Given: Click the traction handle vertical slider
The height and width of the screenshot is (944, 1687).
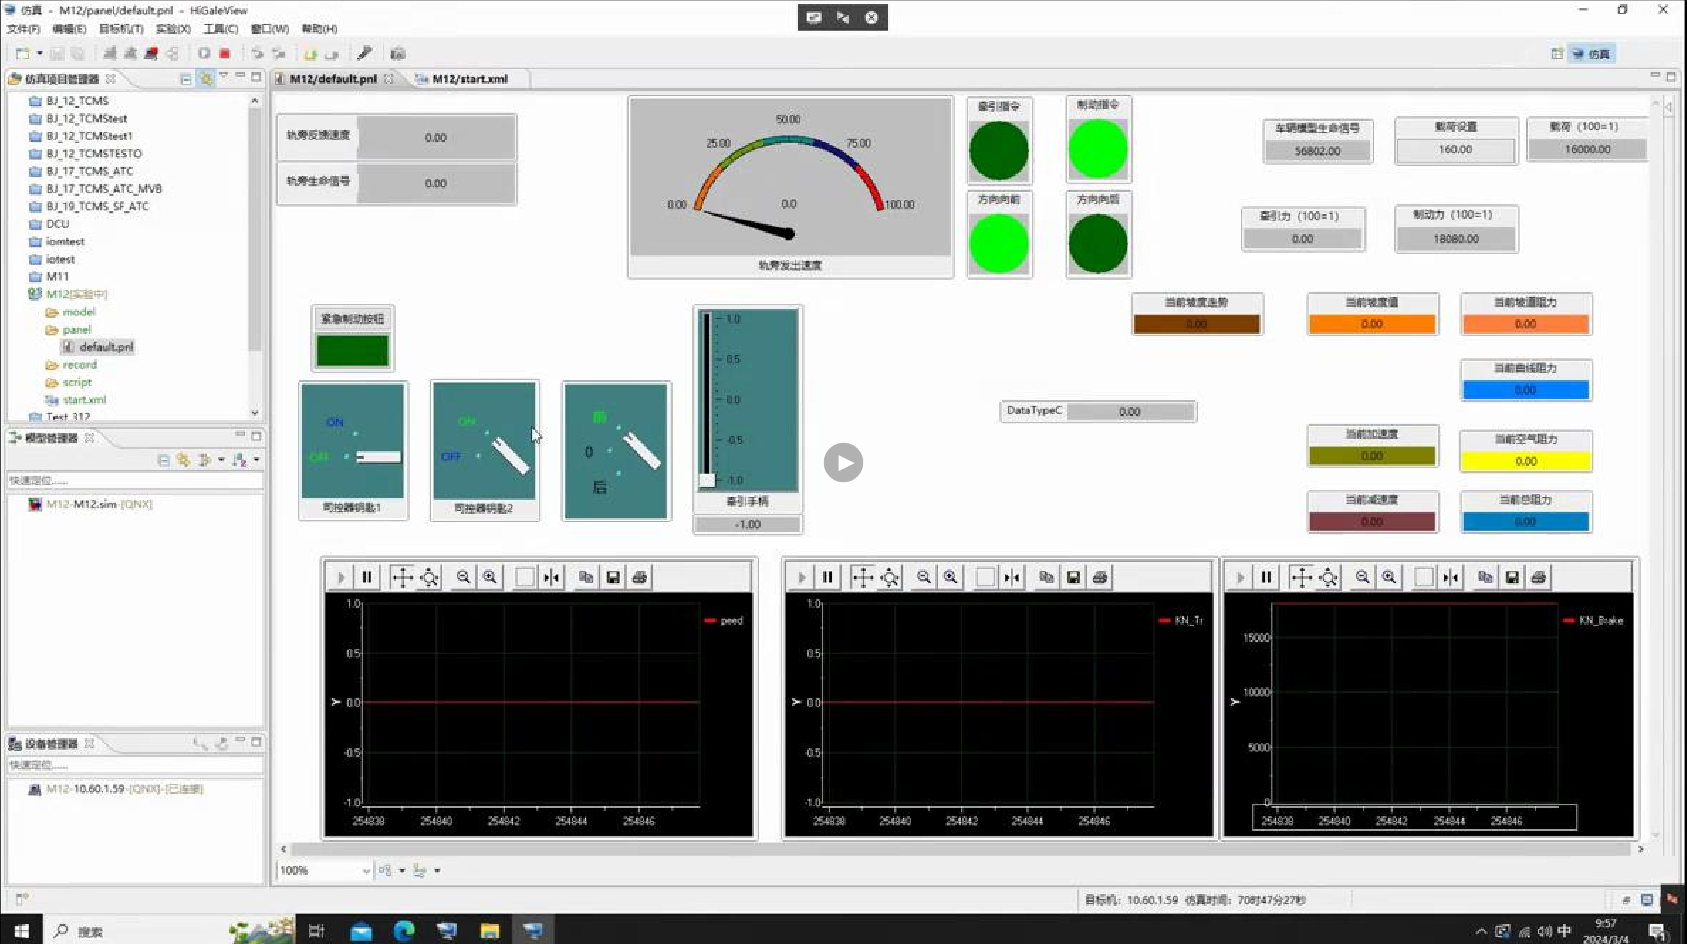Looking at the screenshot, I should [707, 398].
